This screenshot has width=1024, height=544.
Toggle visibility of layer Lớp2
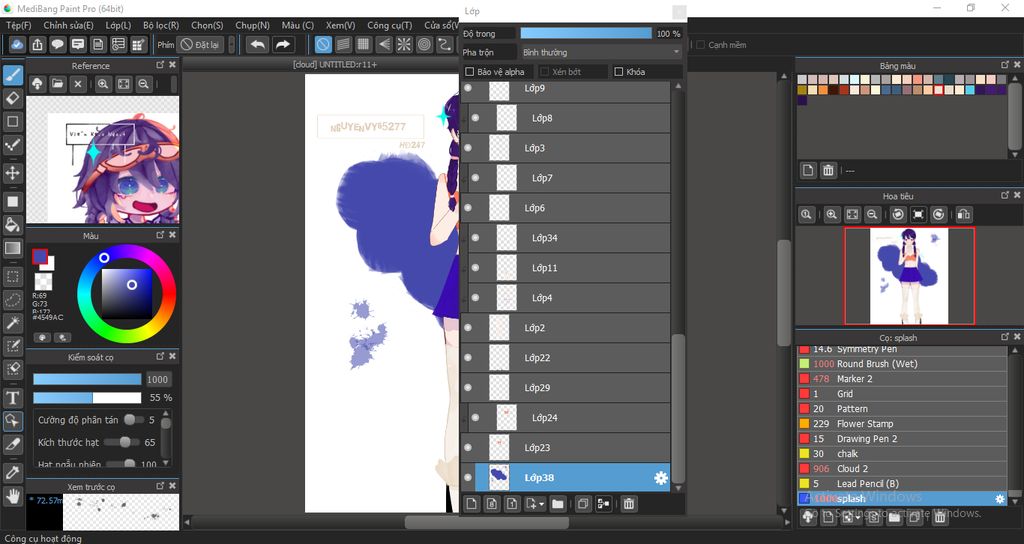[x=468, y=328]
